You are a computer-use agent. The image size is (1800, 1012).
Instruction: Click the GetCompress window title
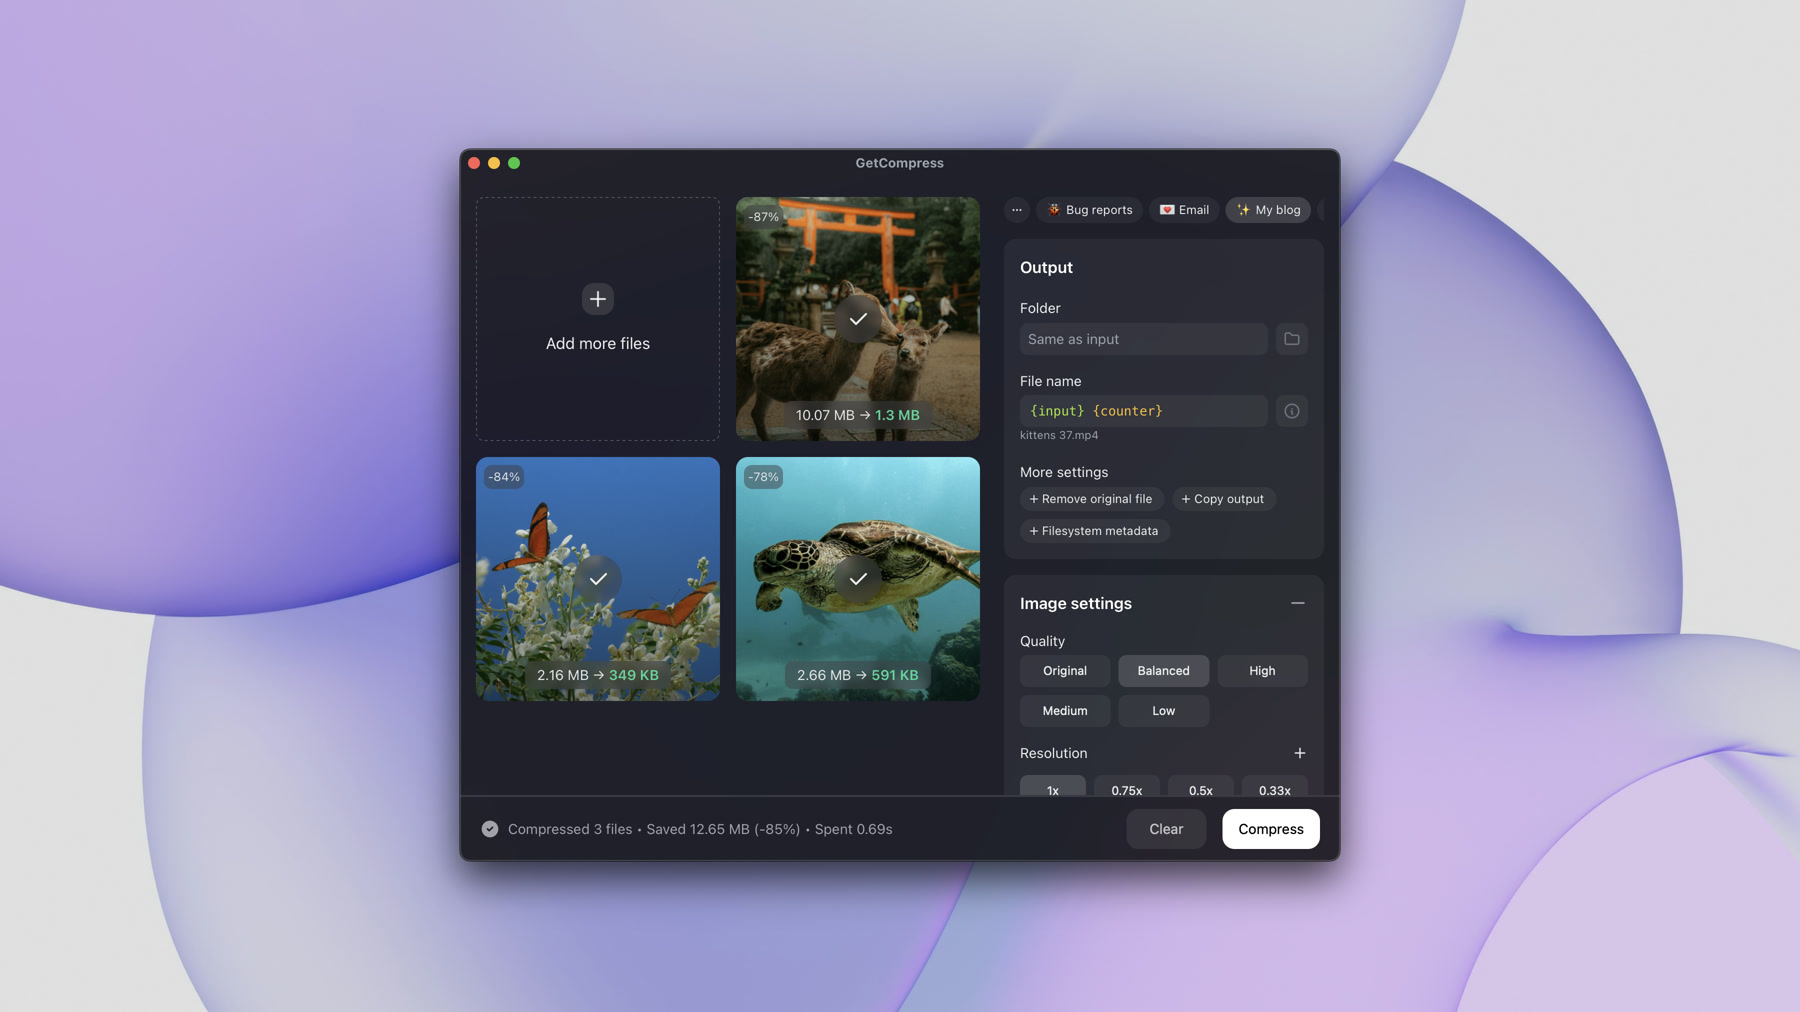(899, 163)
